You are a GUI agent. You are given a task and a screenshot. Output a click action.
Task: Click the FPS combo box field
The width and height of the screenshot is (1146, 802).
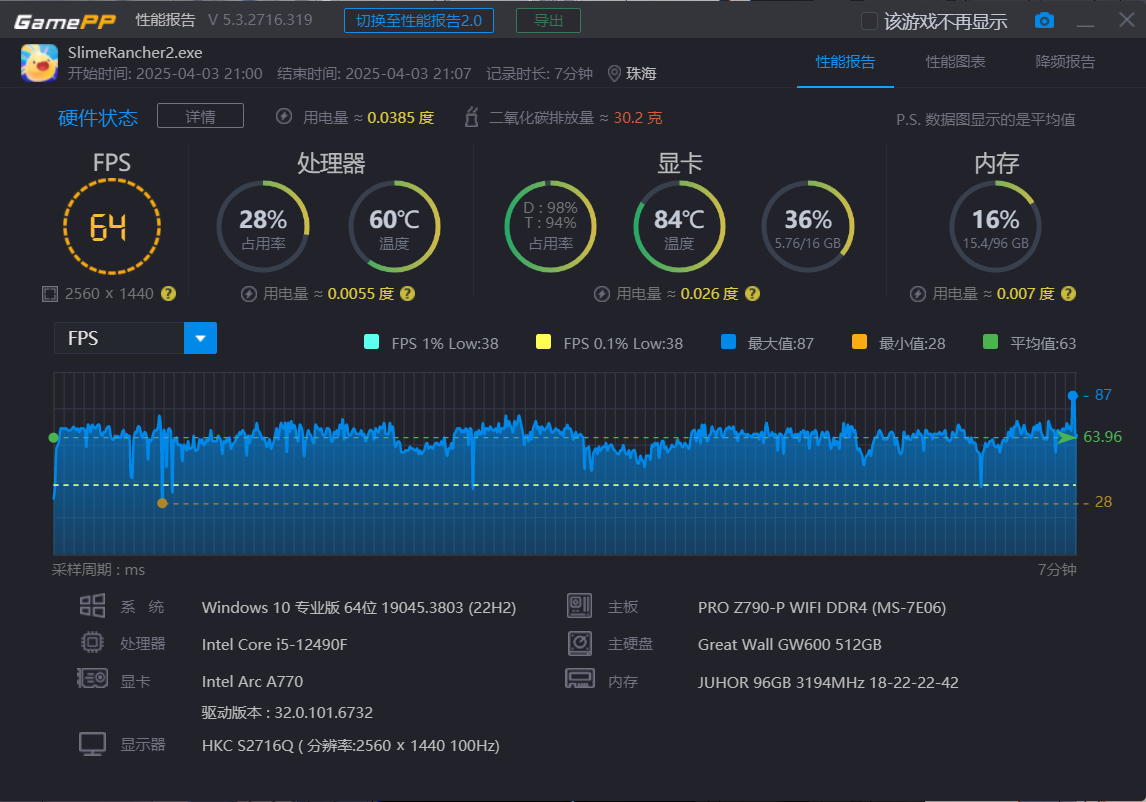coord(135,338)
